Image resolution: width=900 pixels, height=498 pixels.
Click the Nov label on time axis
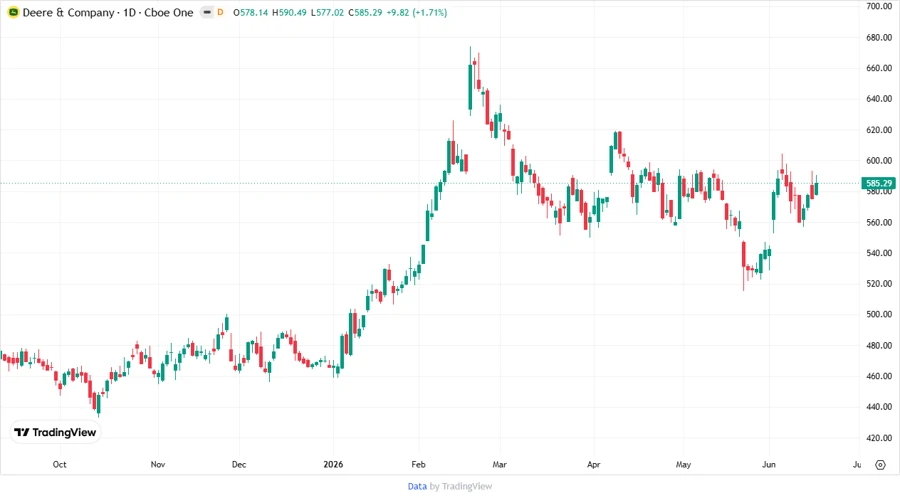tap(158, 464)
